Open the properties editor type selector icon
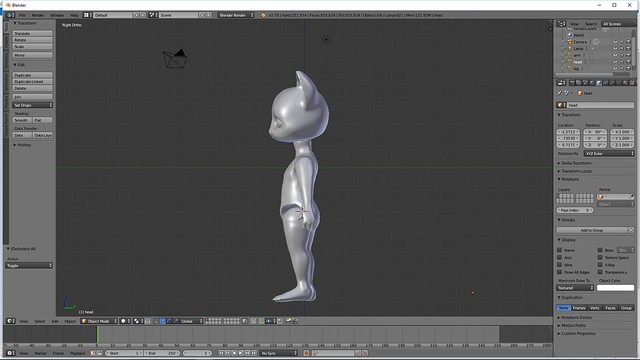Viewport: 640px width, 360px height. click(x=561, y=83)
